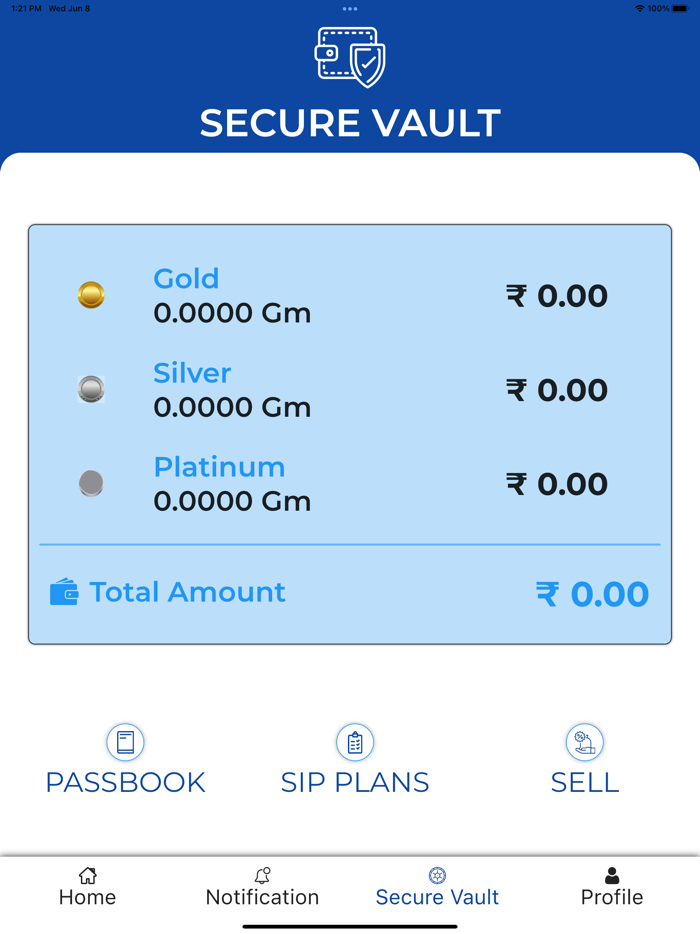Open the SIP Plans clipboard icon
Screen dimensions: 700x934
[x=355, y=743]
